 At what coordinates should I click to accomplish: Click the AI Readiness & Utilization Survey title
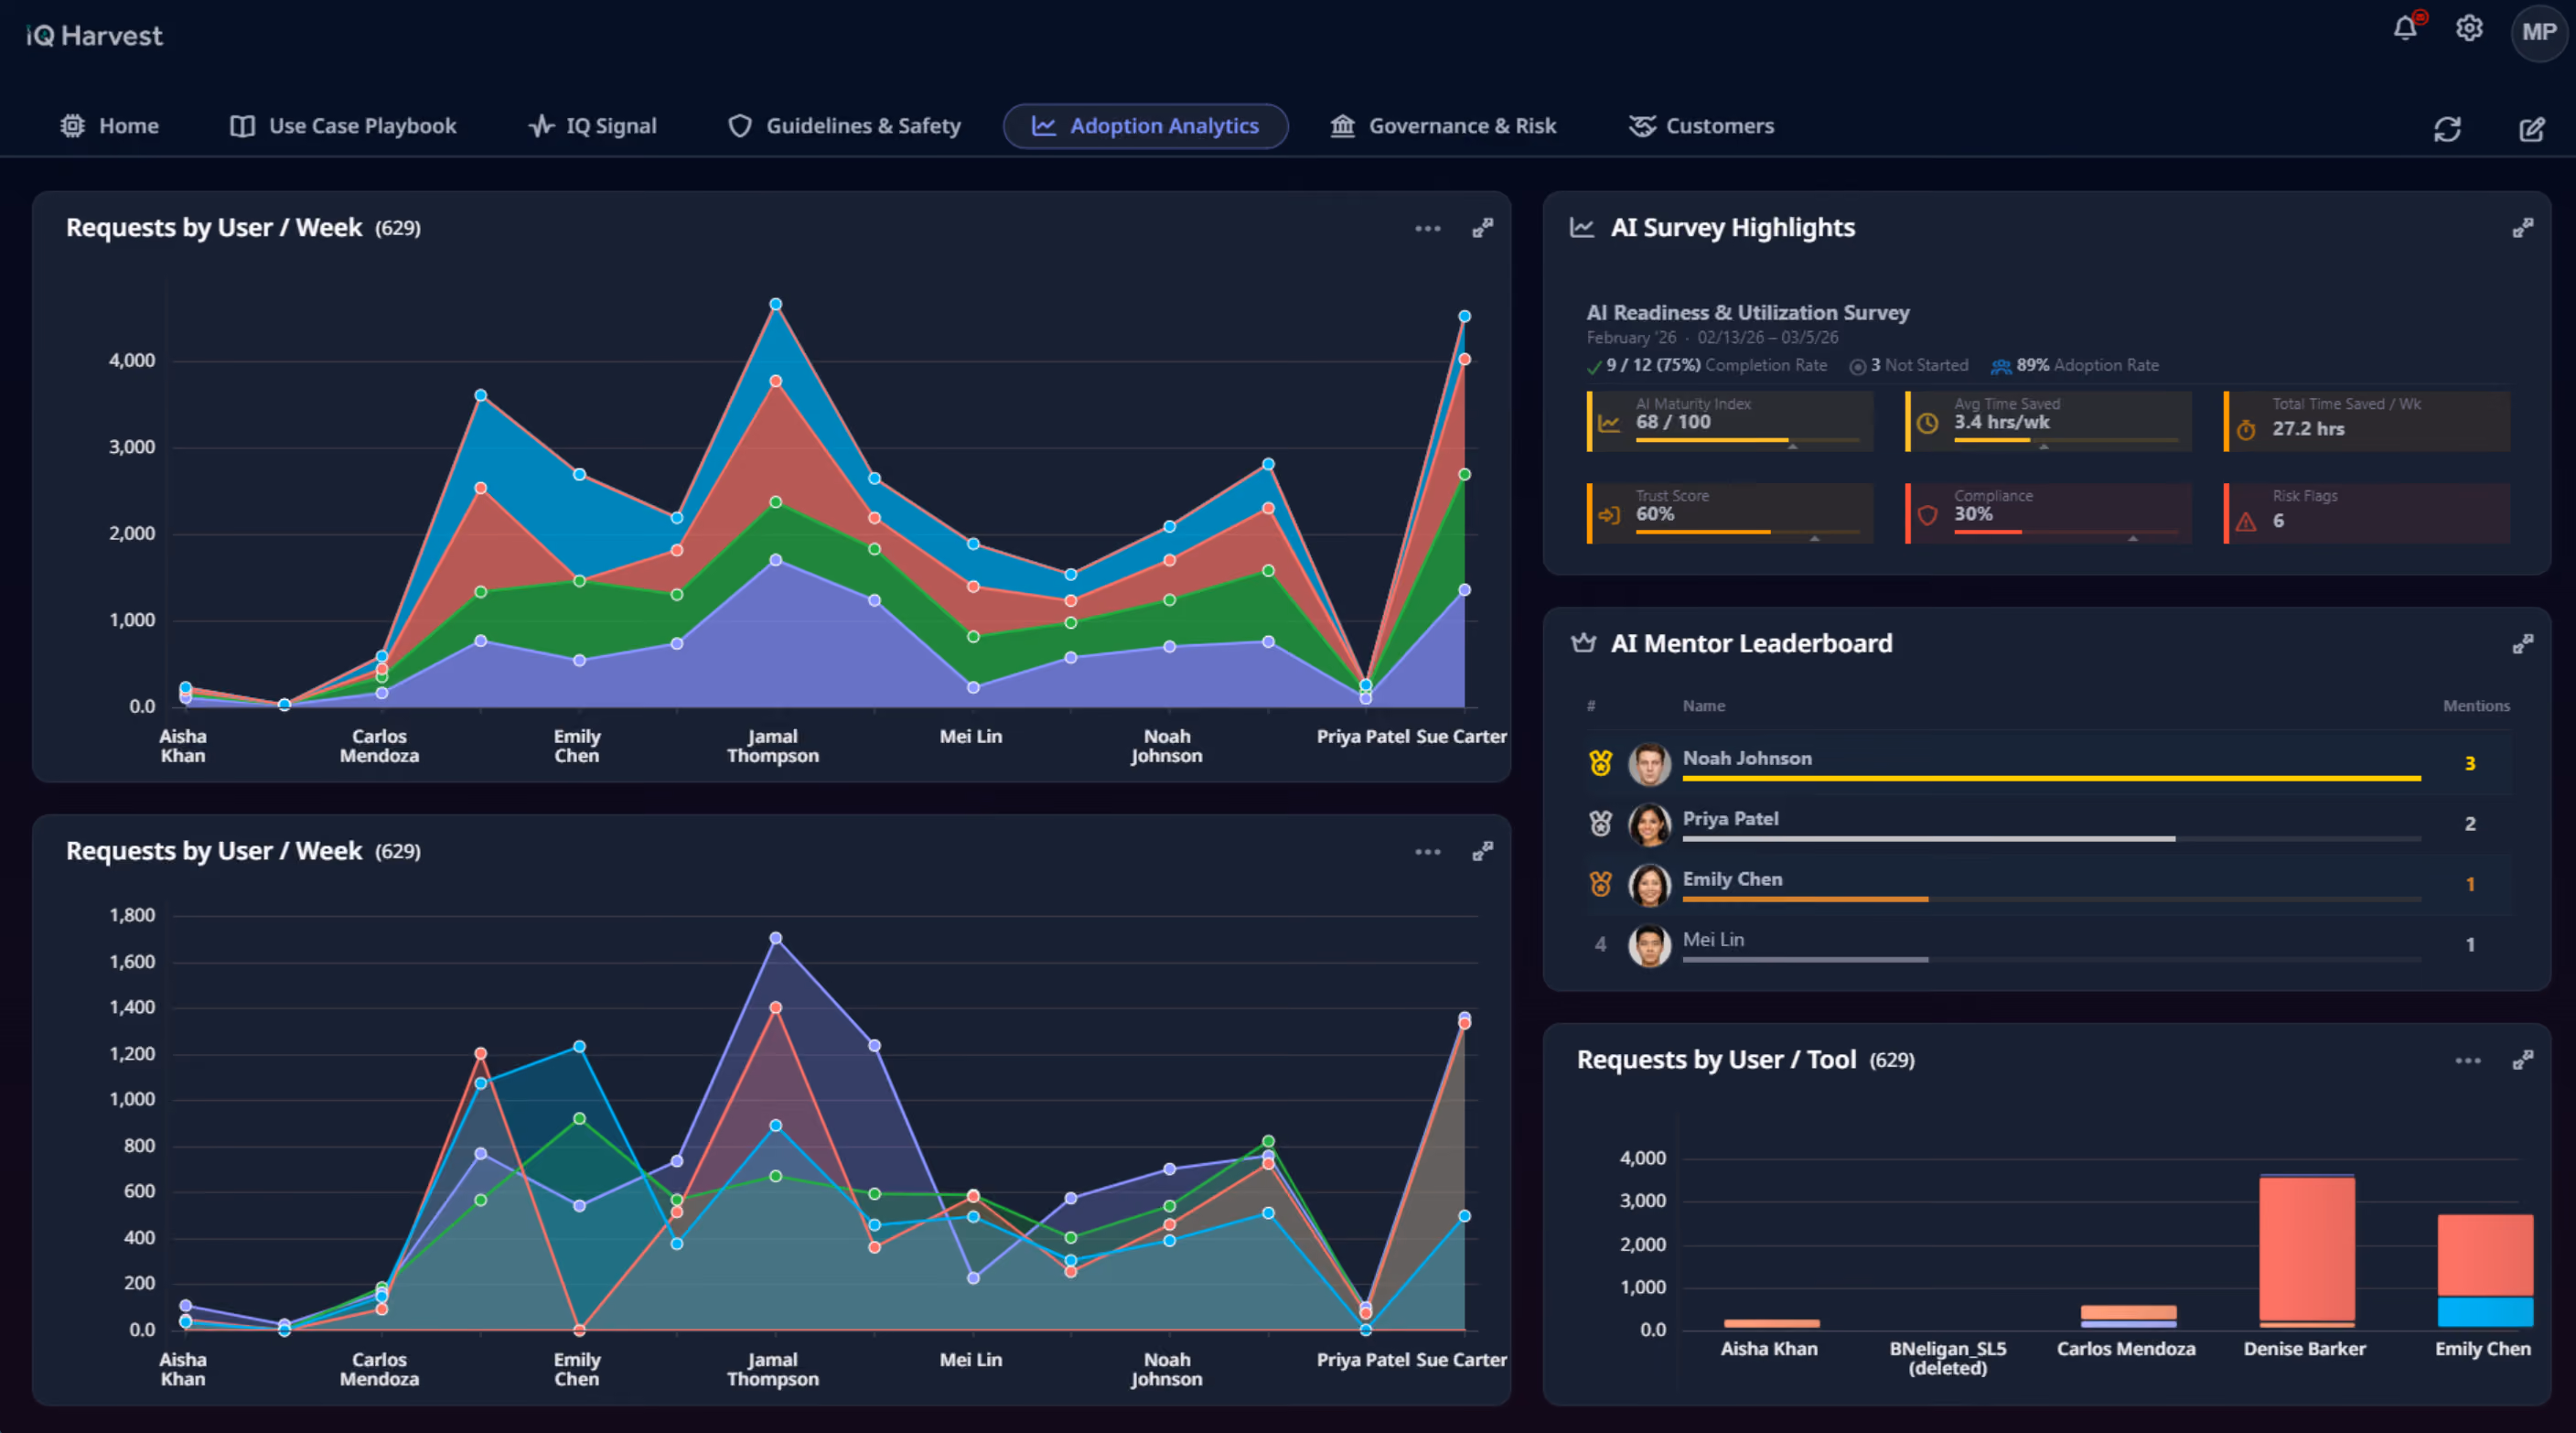tap(1748, 313)
